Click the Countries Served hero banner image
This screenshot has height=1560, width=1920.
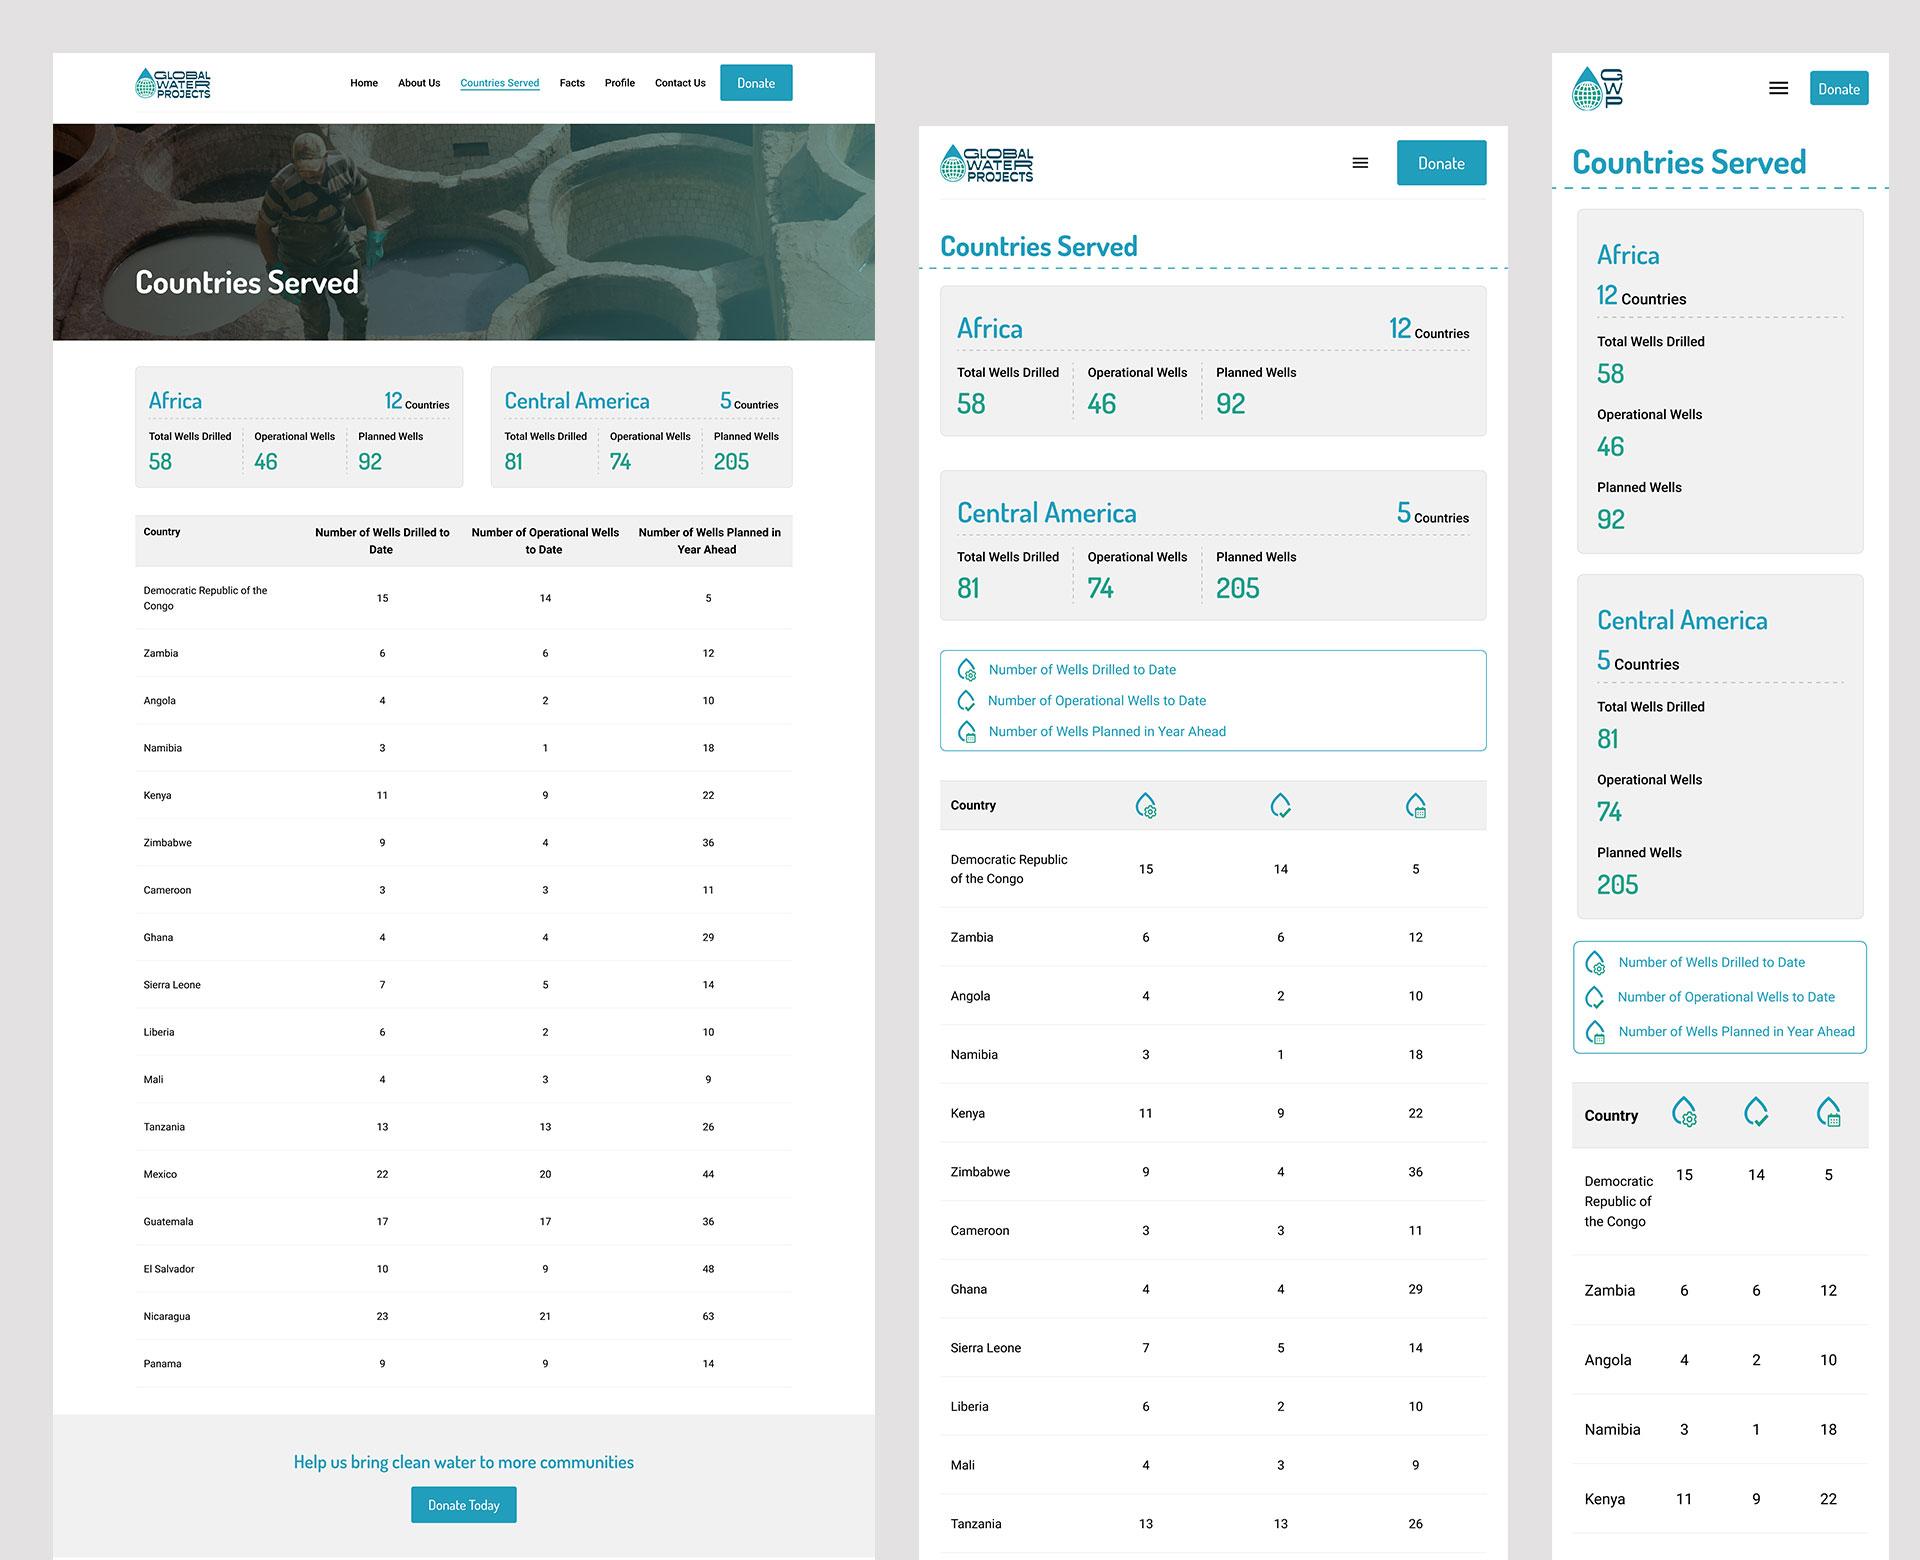[x=464, y=230]
